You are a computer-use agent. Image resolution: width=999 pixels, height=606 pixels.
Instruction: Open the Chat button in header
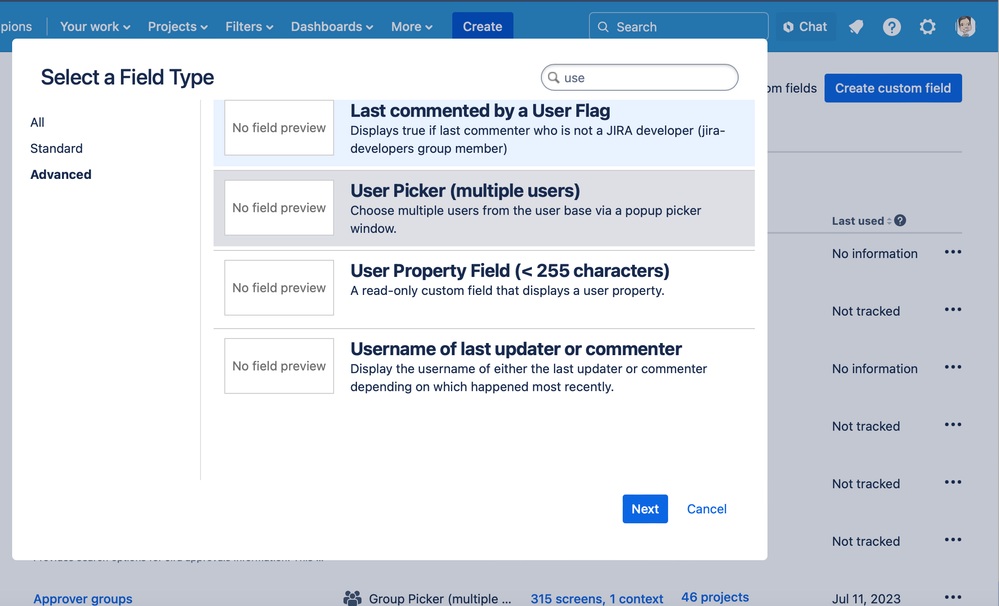point(805,27)
